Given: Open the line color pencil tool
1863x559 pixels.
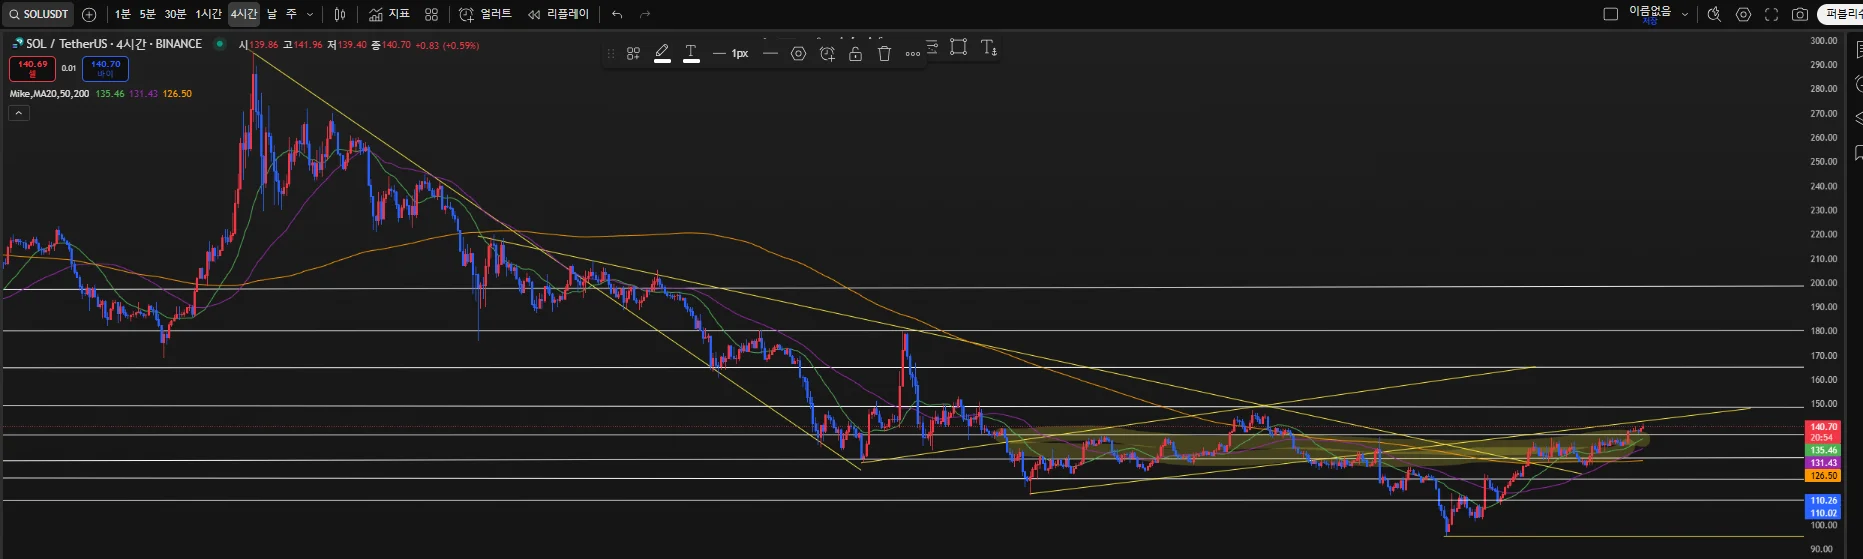Looking at the screenshot, I should click(x=662, y=53).
